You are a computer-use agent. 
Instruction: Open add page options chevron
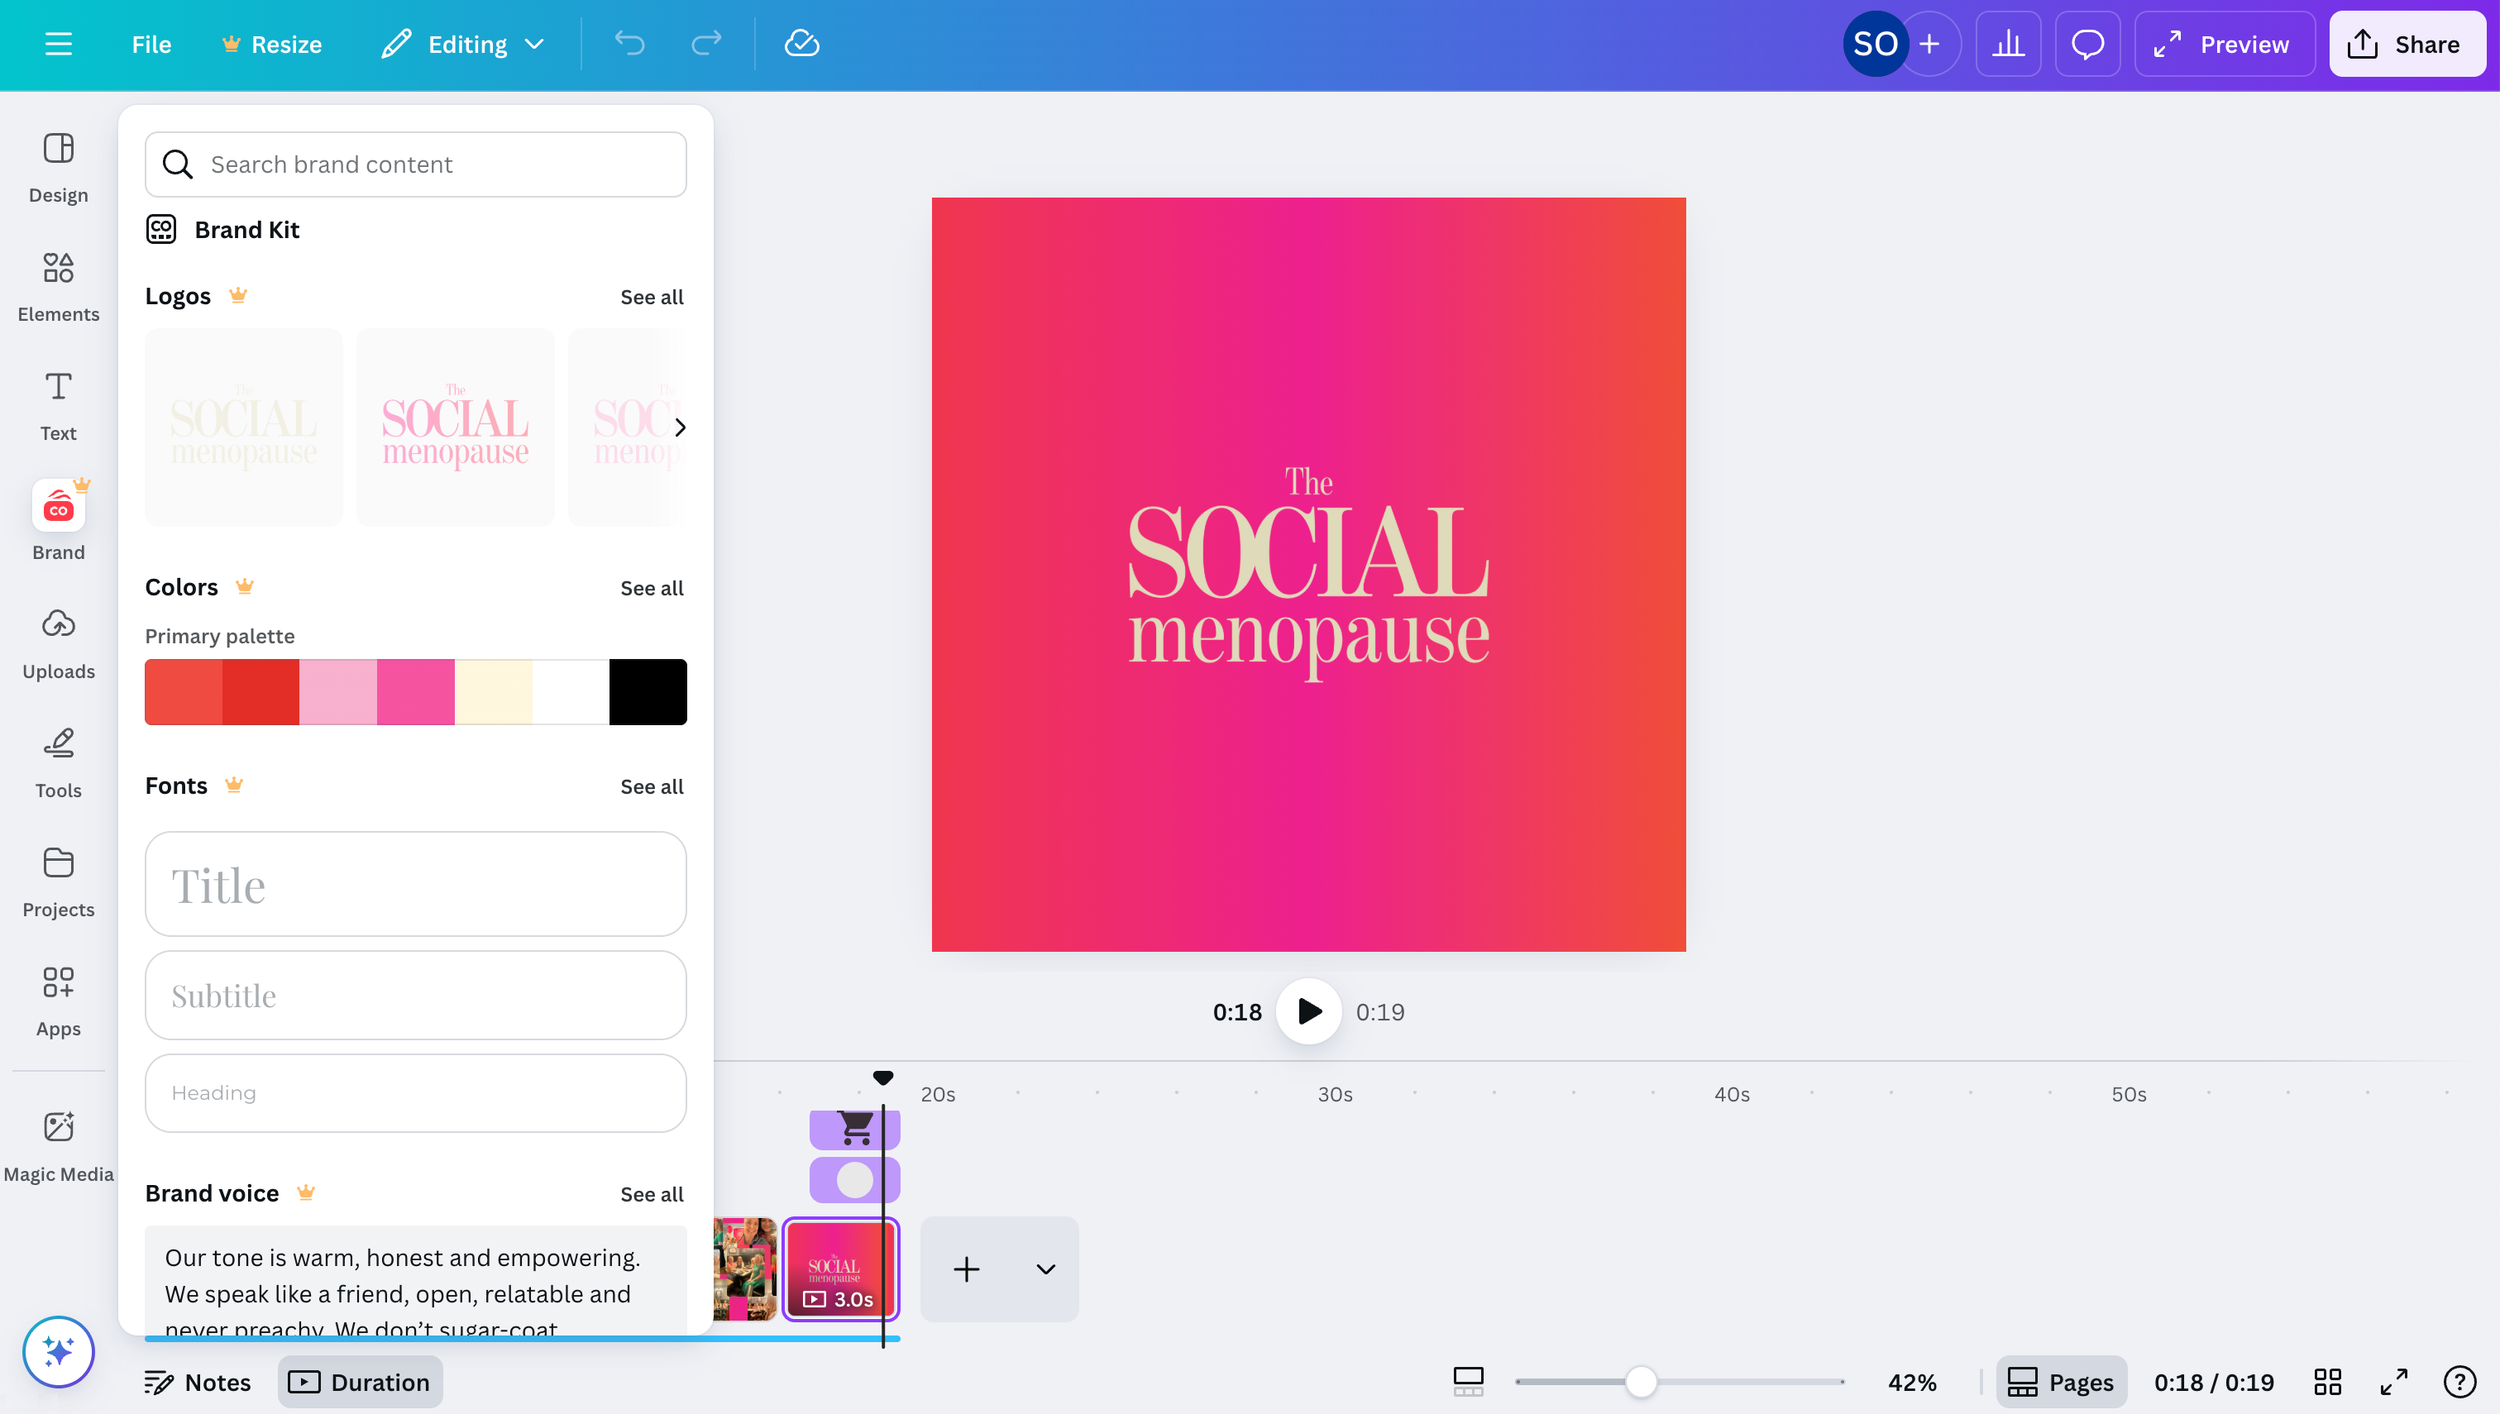[x=1045, y=1269]
